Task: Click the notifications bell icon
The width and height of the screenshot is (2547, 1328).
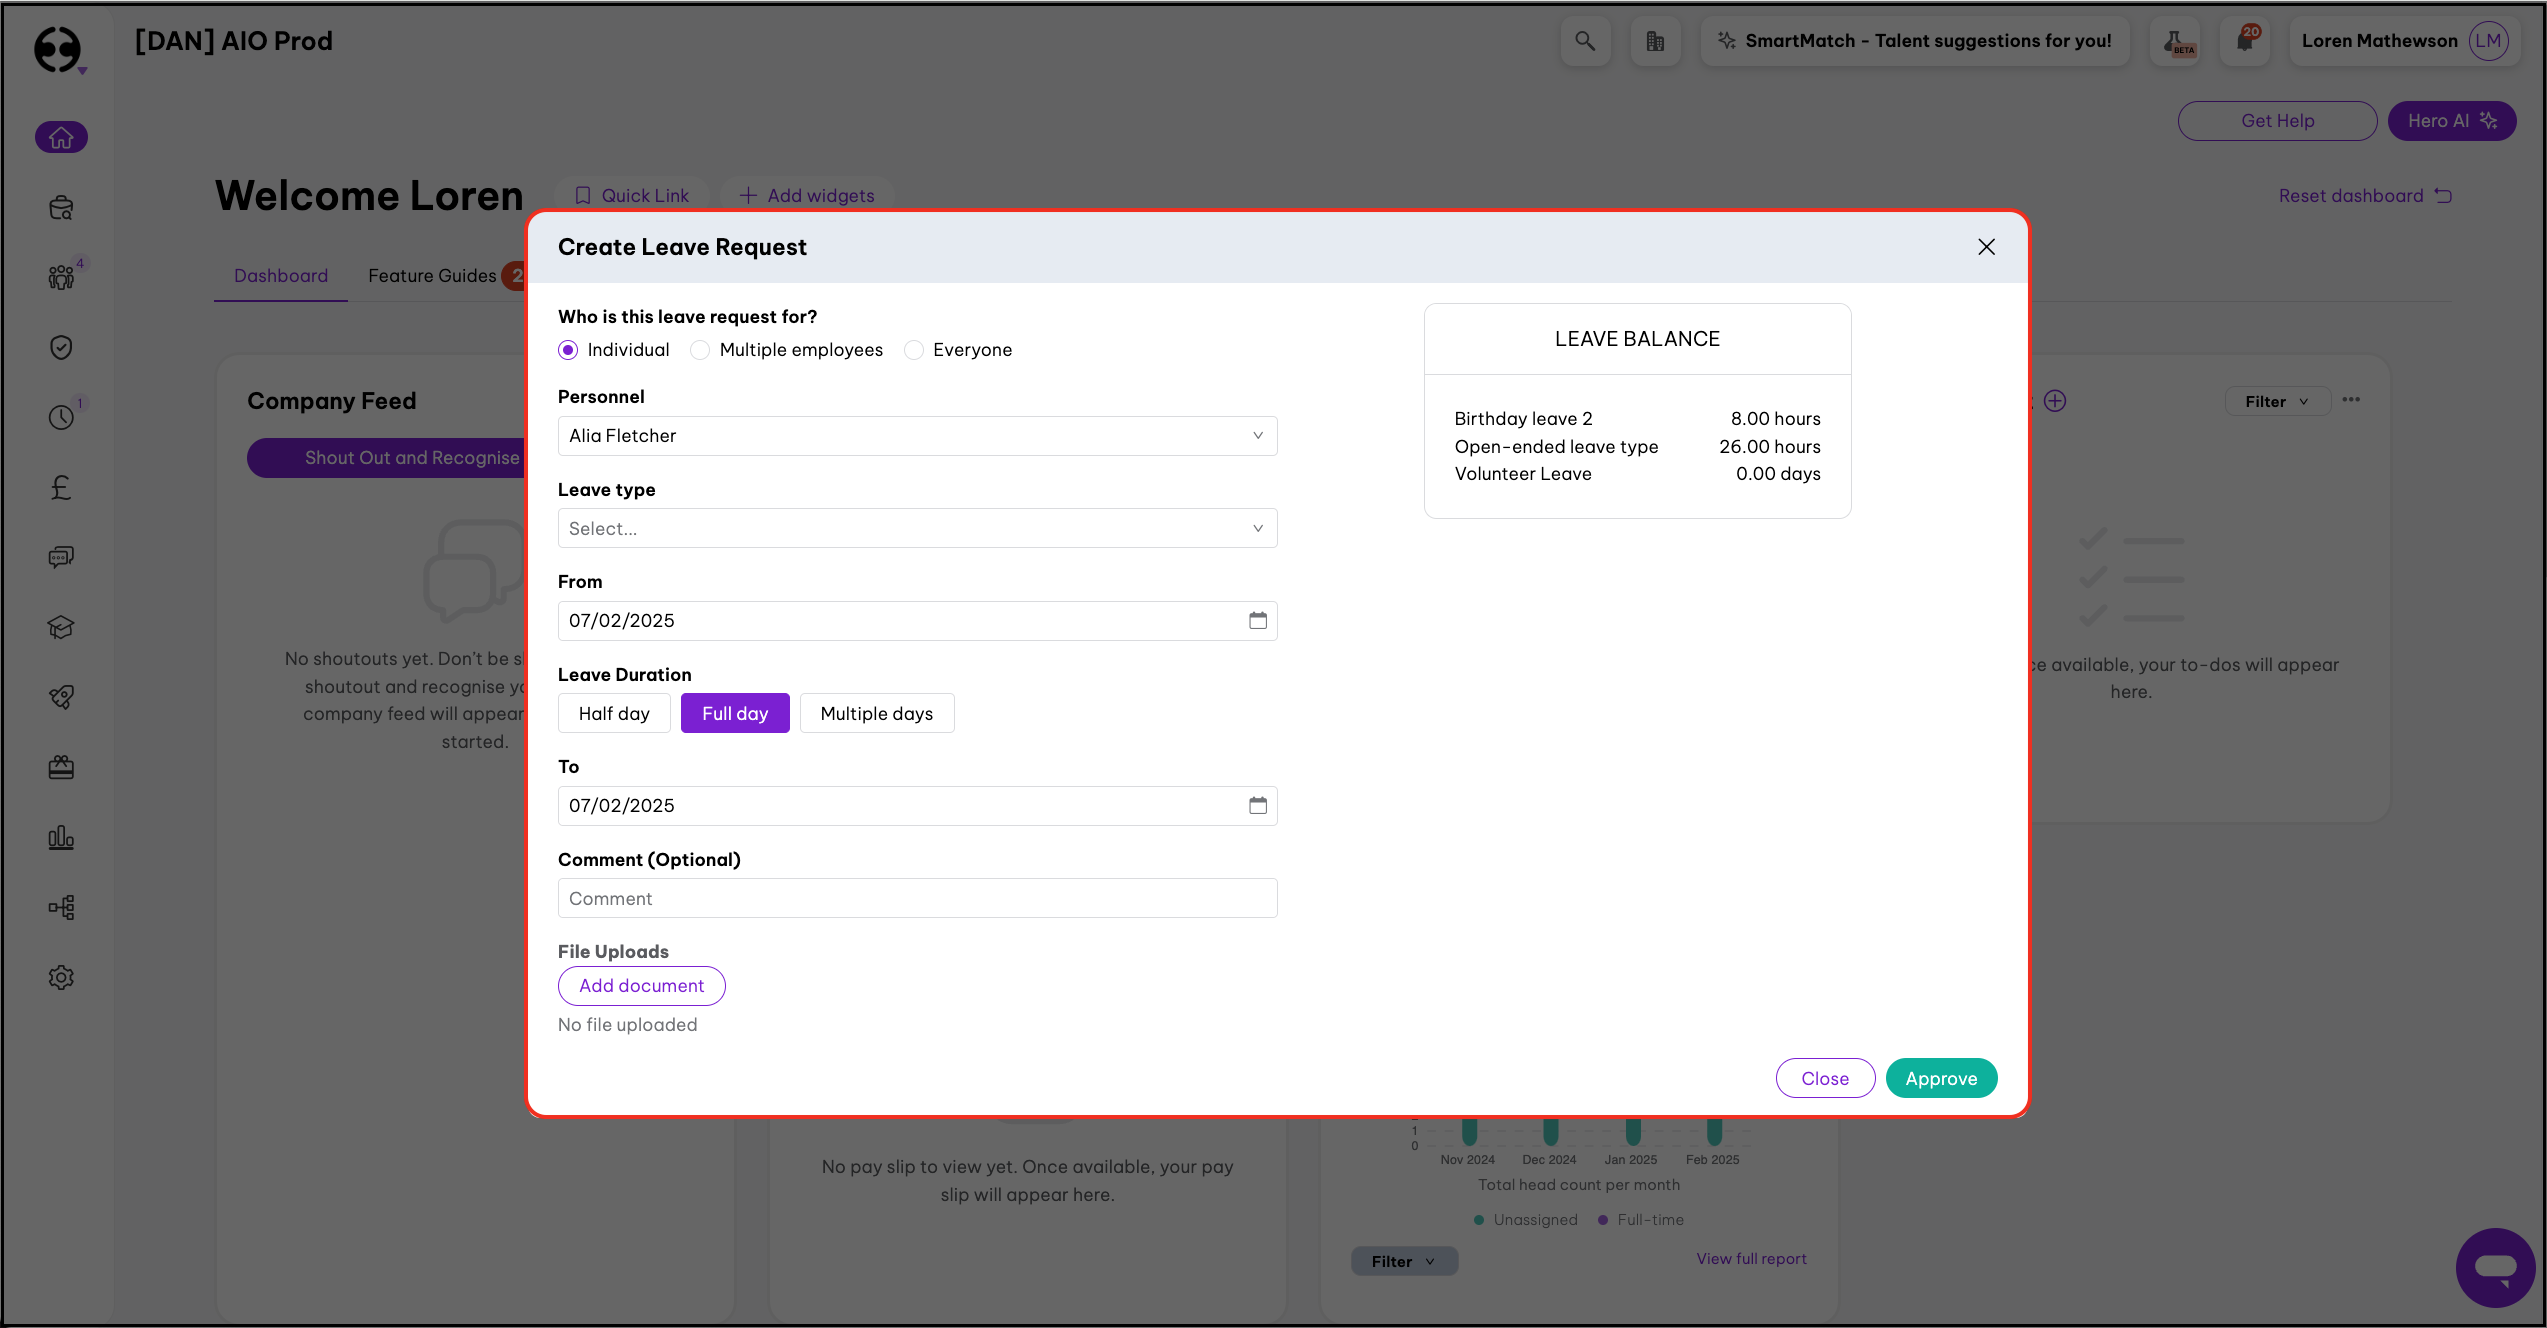Action: [2245, 41]
